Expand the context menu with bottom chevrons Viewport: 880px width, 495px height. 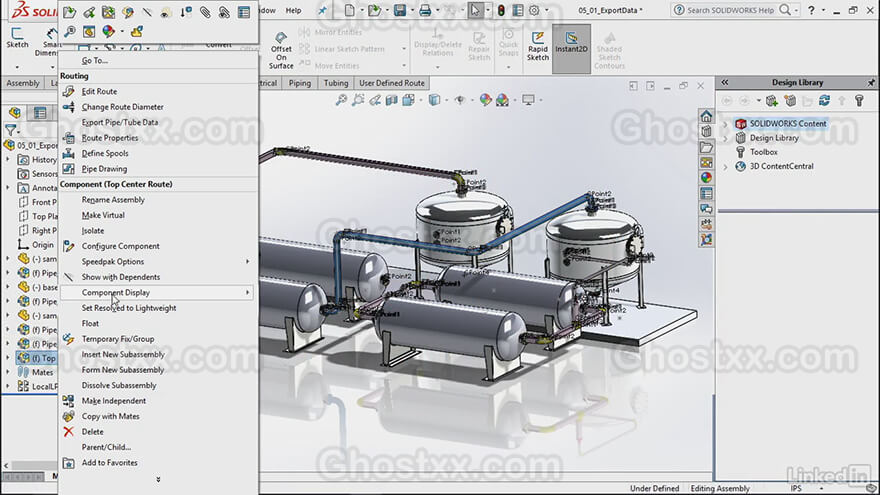click(158, 479)
